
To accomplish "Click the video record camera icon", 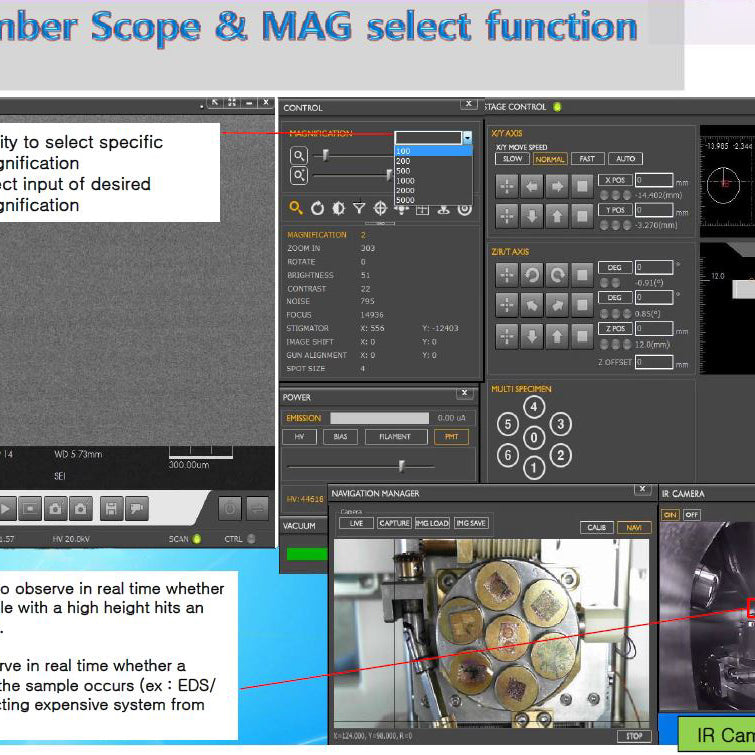I will tap(137, 508).
